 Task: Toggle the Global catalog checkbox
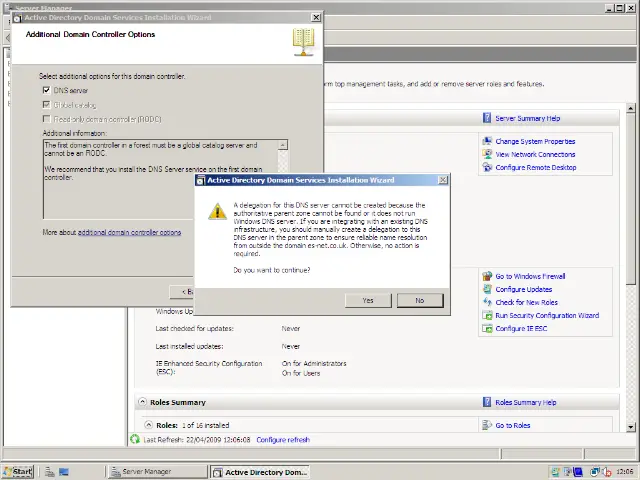[47, 105]
